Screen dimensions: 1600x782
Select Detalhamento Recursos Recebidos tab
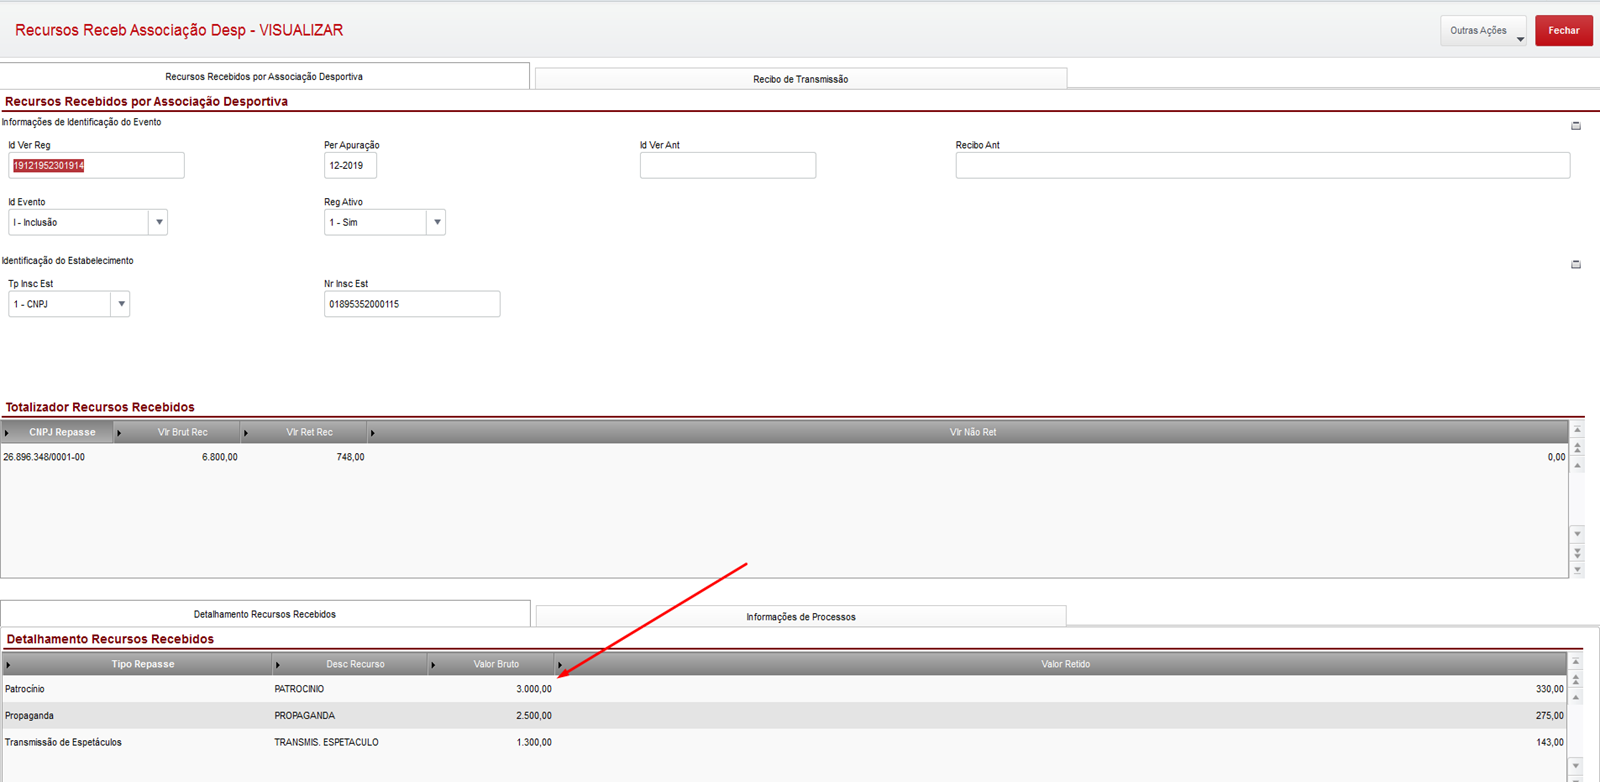[x=265, y=614]
